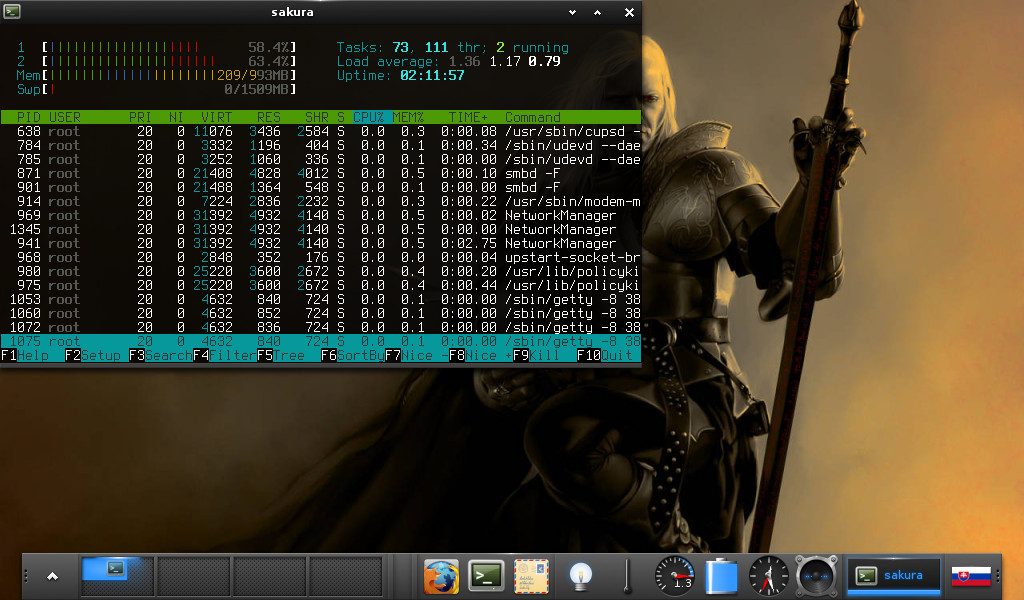Image resolution: width=1024 pixels, height=600 pixels.
Task: Shade the sakura window with the down chevron
Action: [x=572, y=12]
